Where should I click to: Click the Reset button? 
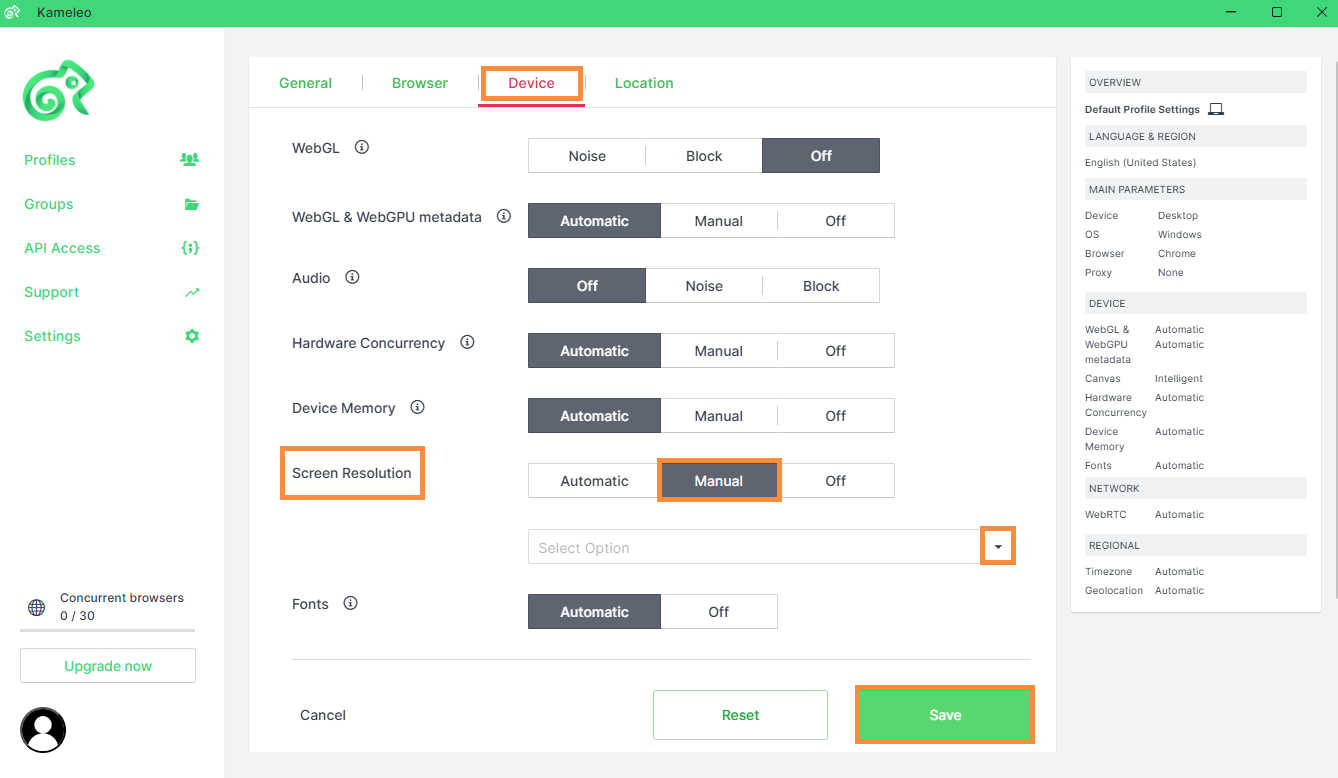pyautogui.click(x=740, y=715)
